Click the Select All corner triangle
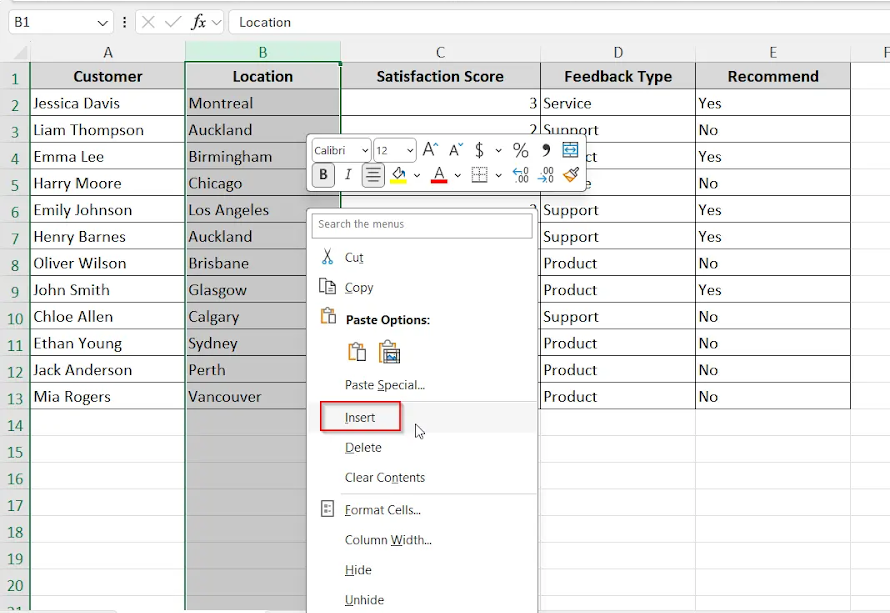 coord(19,53)
